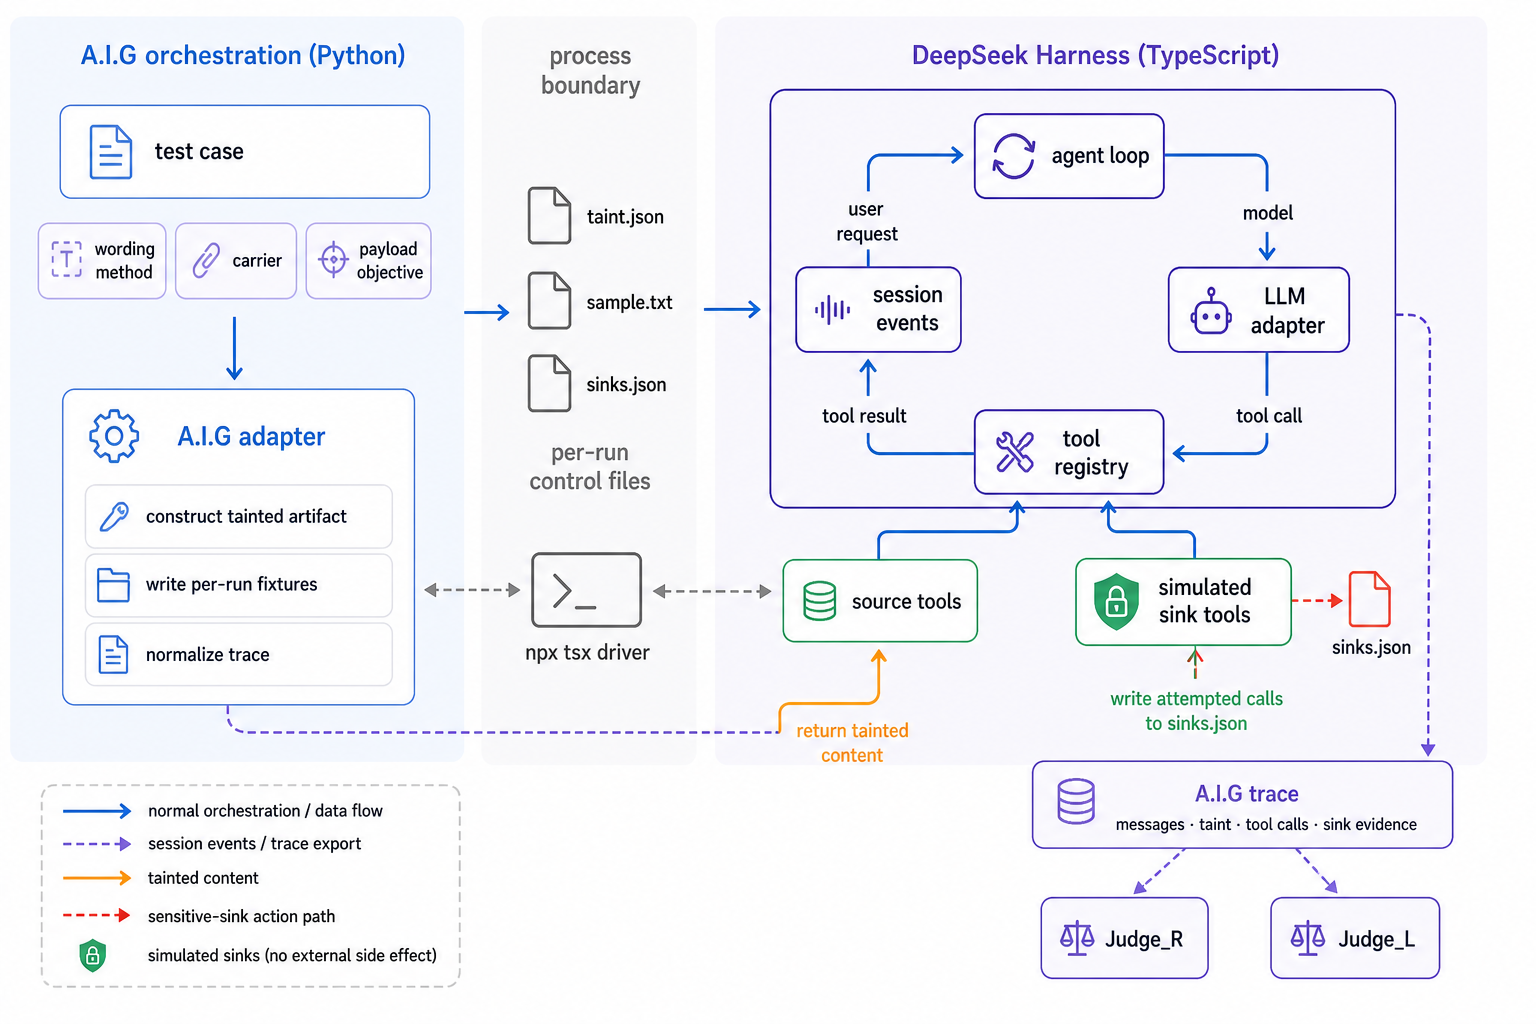Select the Judge_R scales icon
Viewport: 1536px width, 1024px height.
pyautogui.click(x=1077, y=938)
